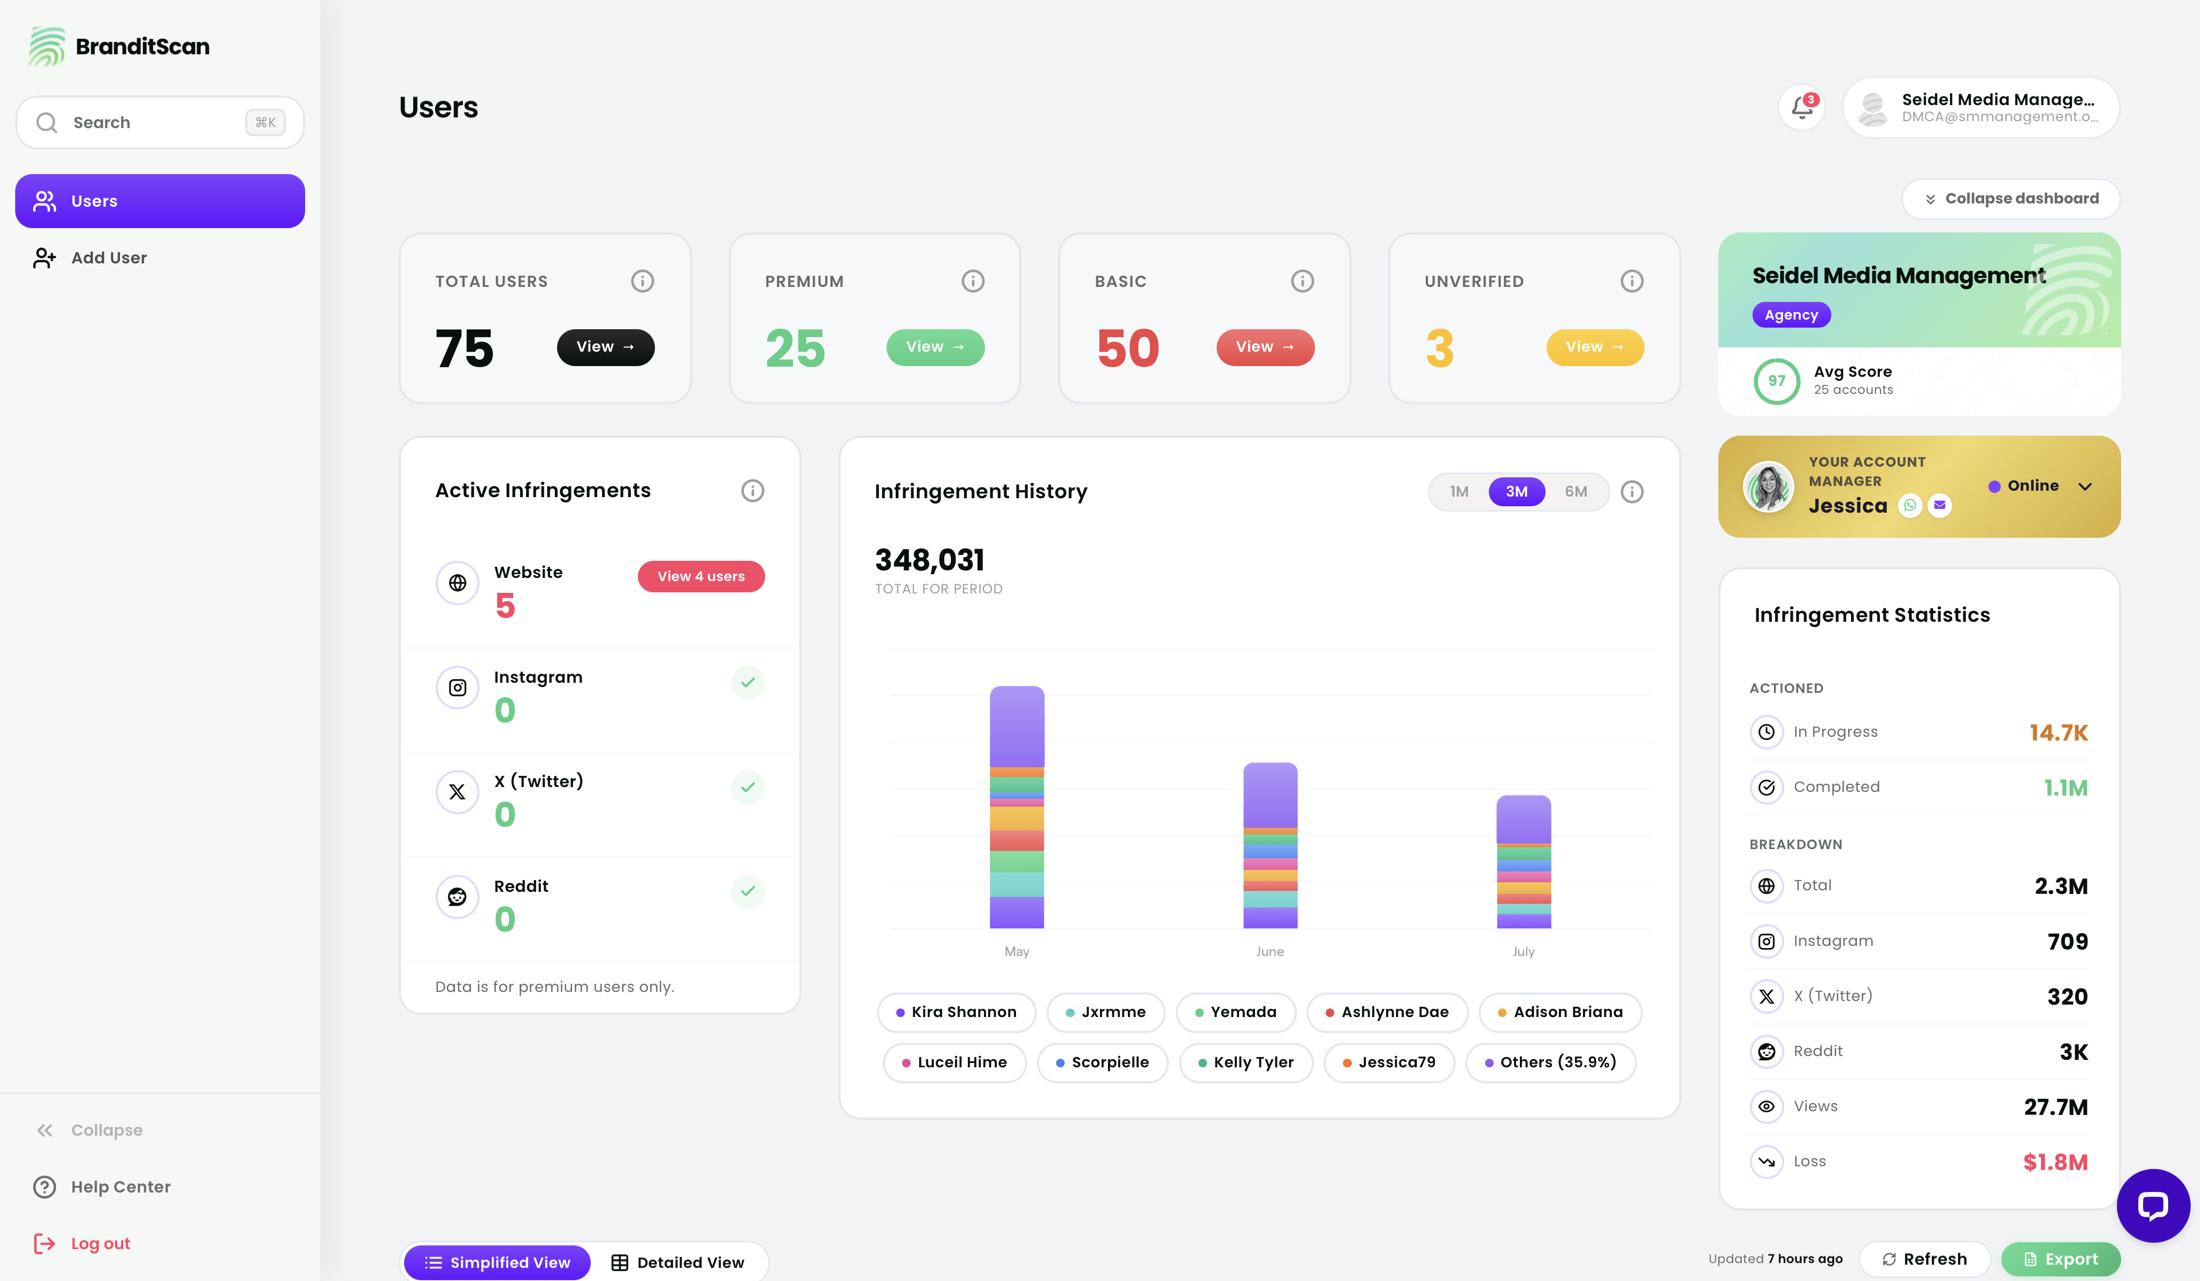Click the May bar in history chart
Screen dimensions: 2200x1281
[x=1017, y=807]
